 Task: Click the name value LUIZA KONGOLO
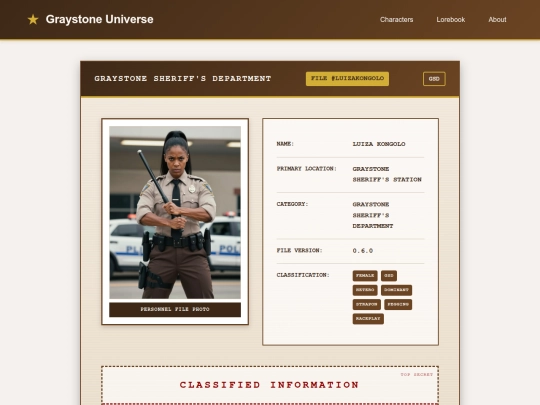click(x=379, y=144)
